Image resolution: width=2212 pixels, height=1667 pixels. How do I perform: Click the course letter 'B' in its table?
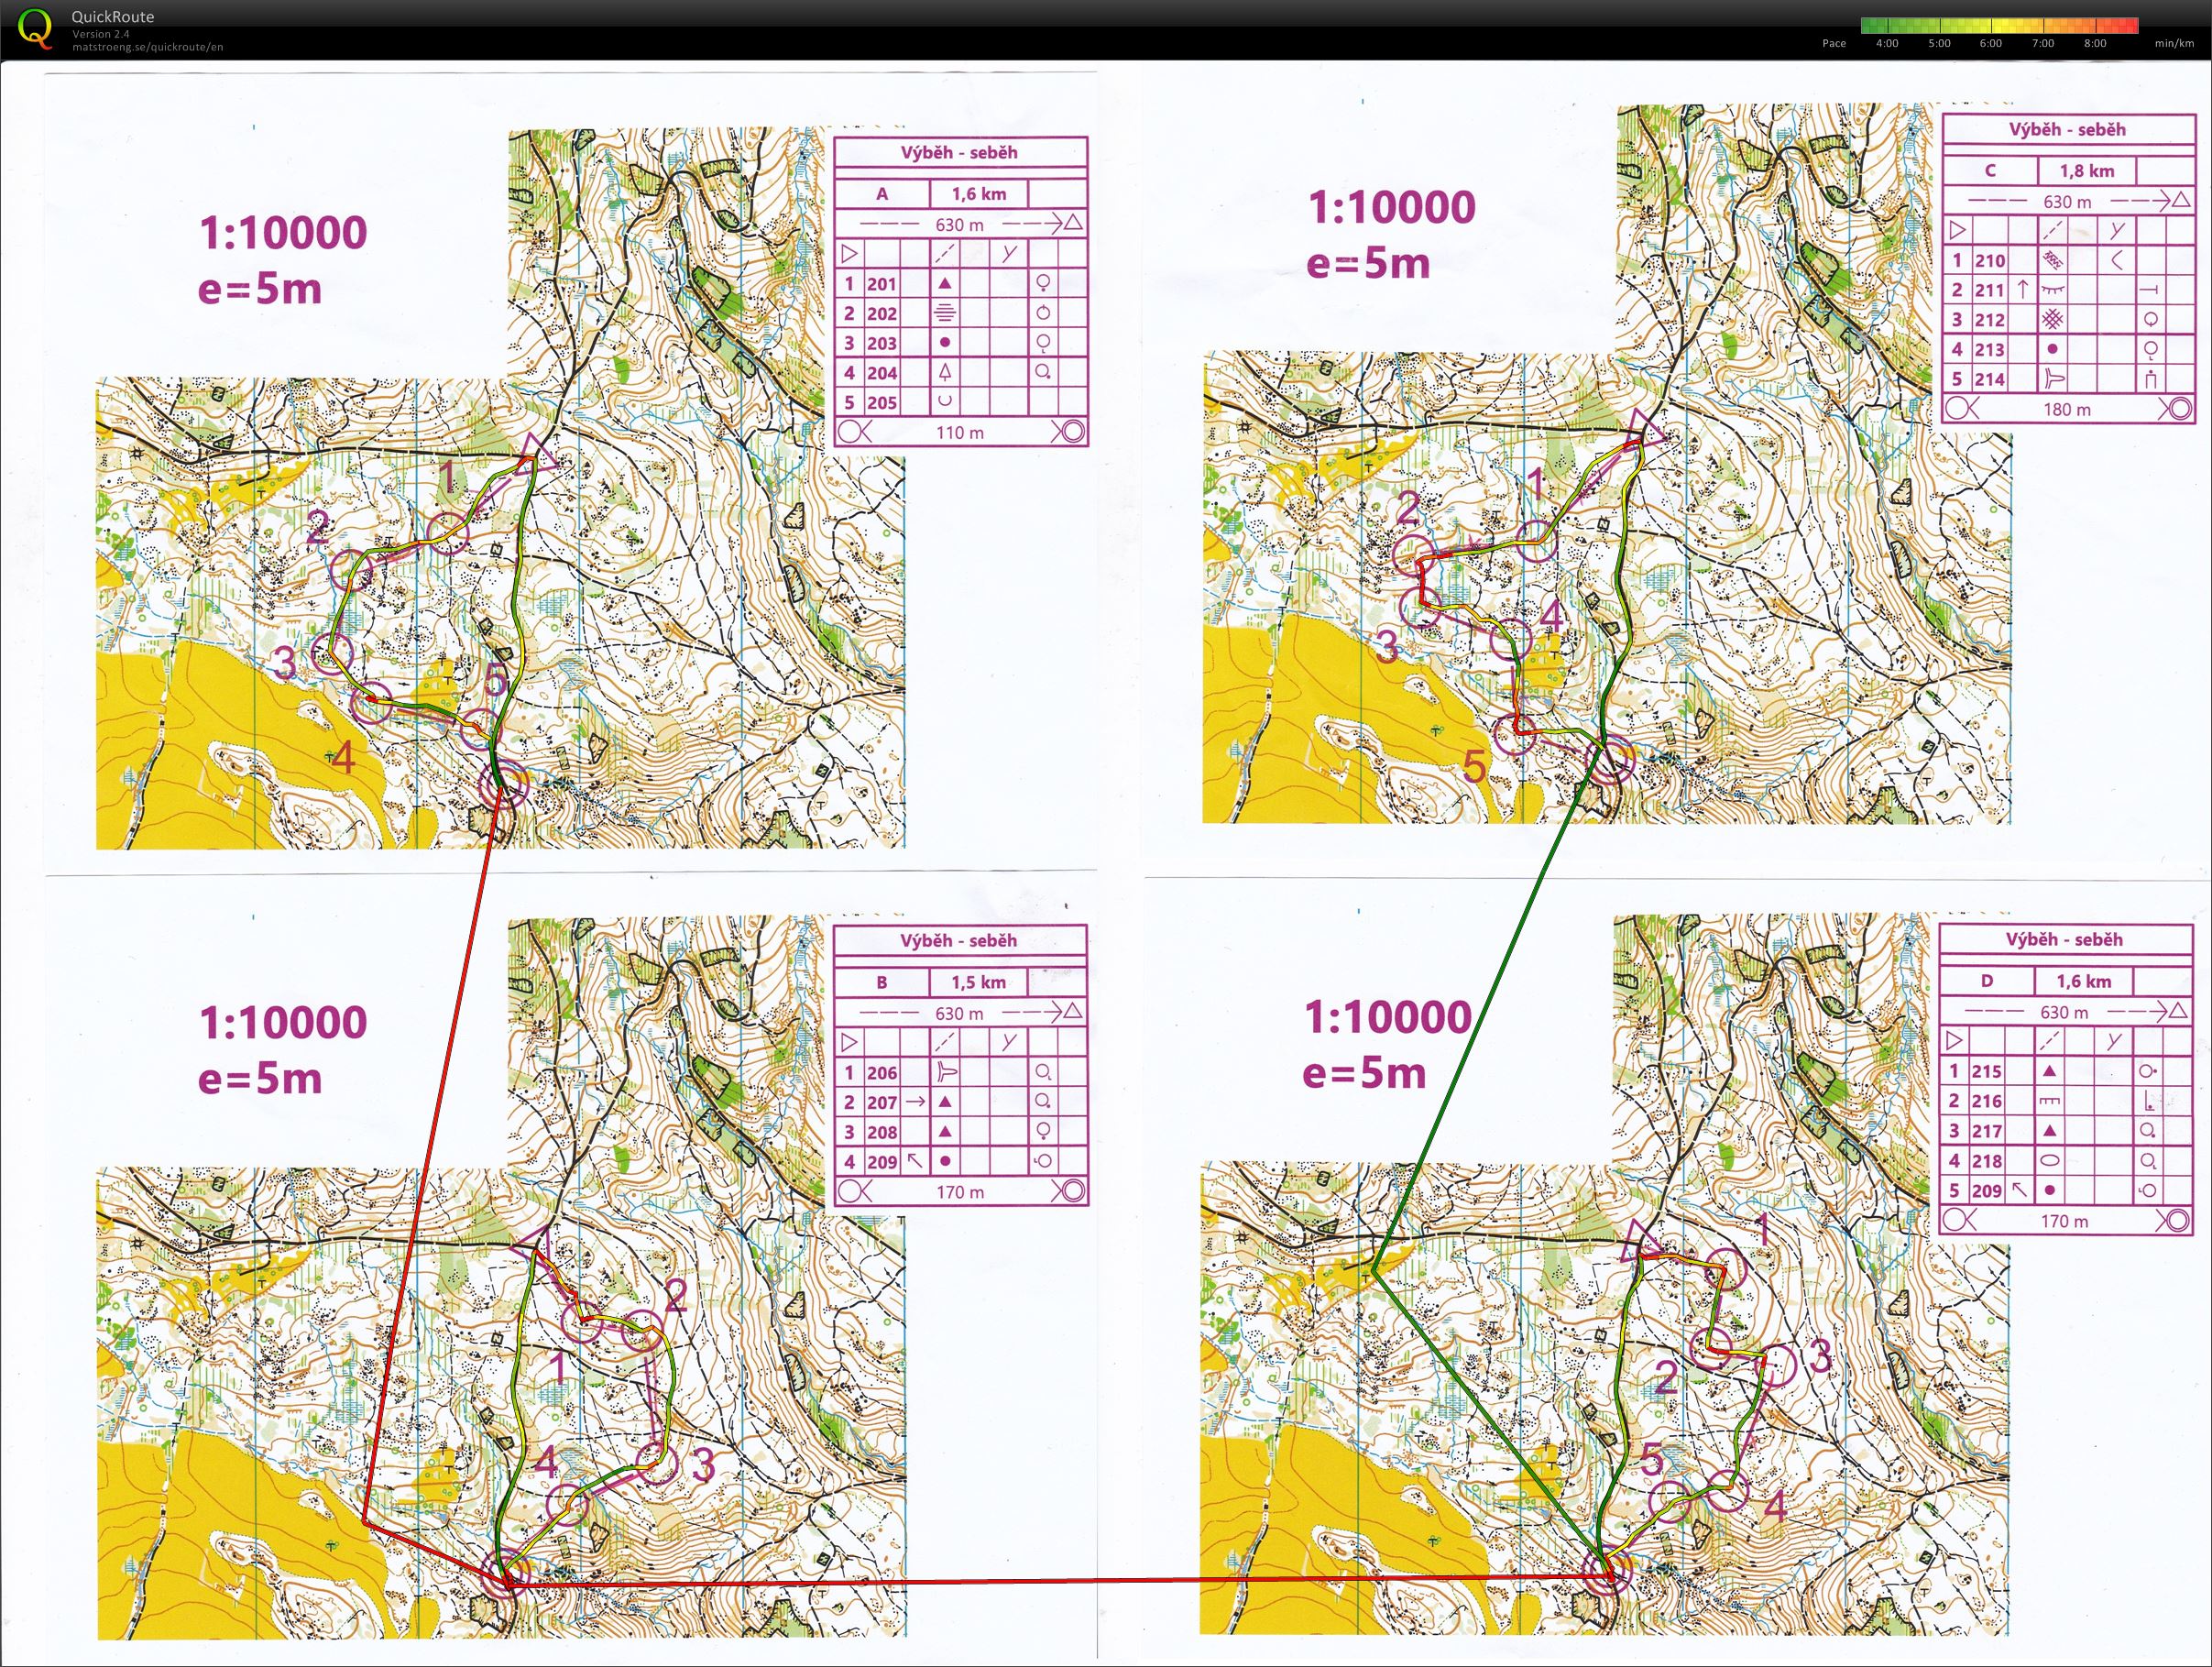point(882,983)
